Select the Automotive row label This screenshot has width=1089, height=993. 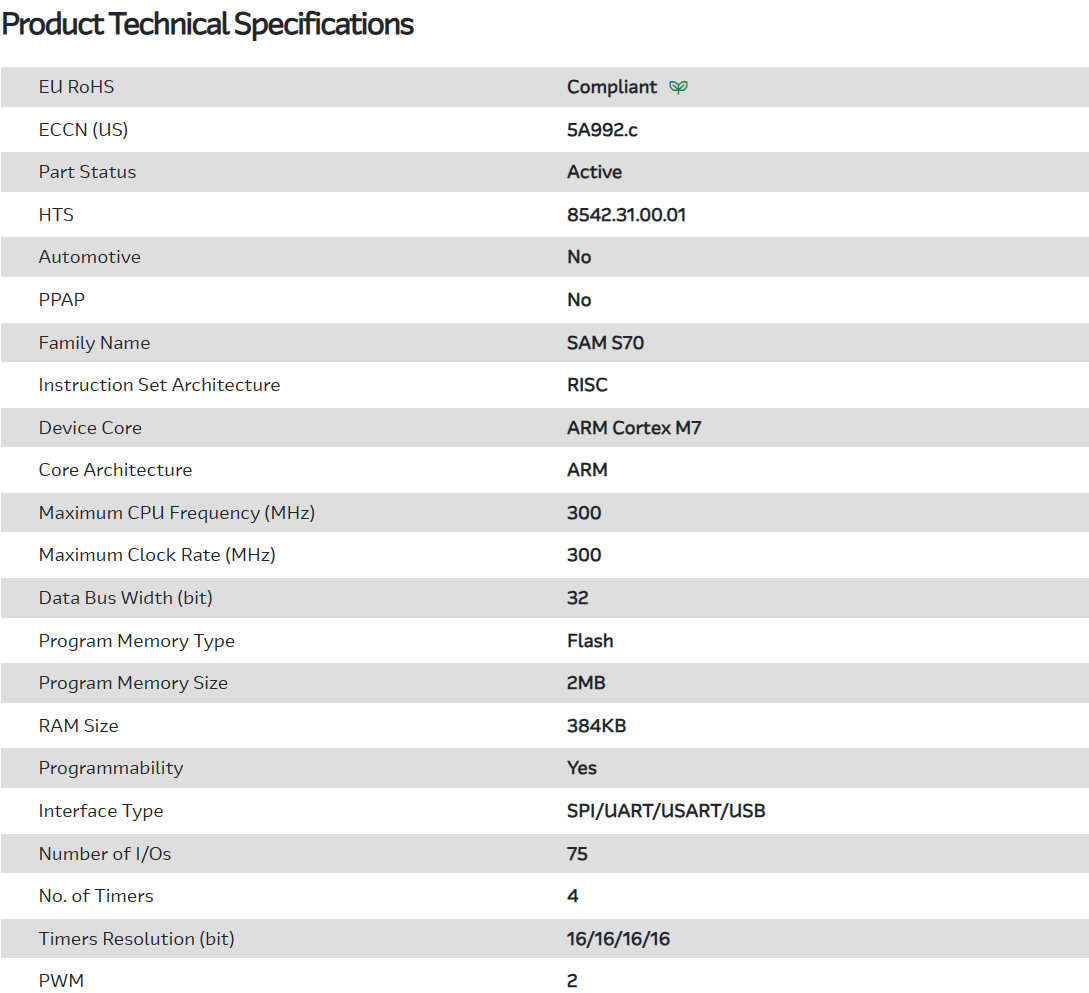coord(89,257)
